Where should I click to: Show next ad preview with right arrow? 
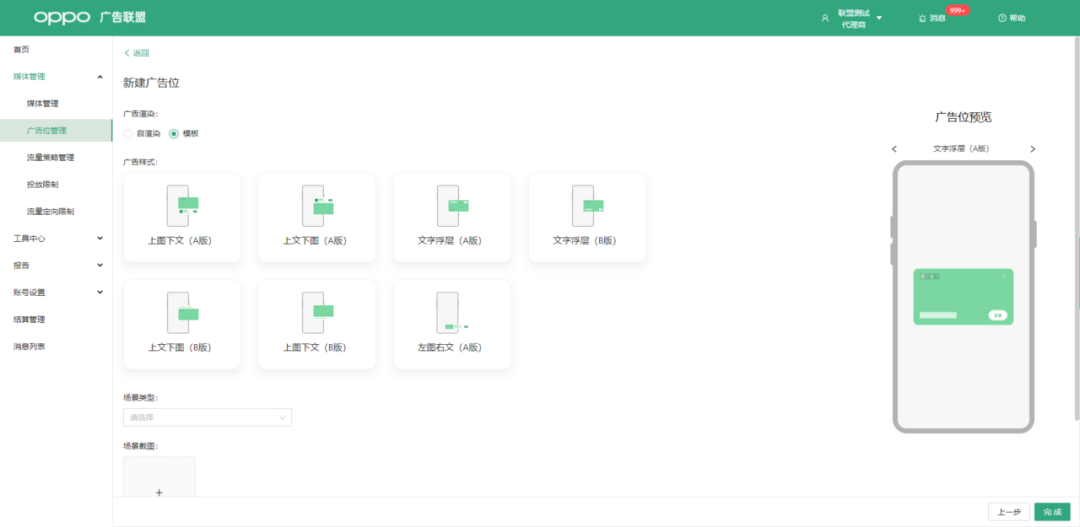1033,149
